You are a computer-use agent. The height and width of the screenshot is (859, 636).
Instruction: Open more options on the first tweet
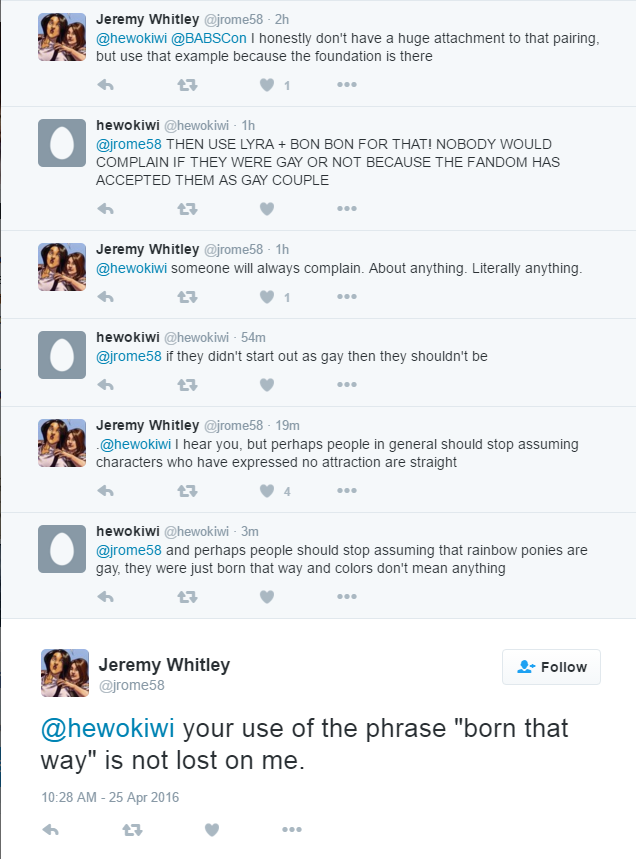(x=347, y=85)
